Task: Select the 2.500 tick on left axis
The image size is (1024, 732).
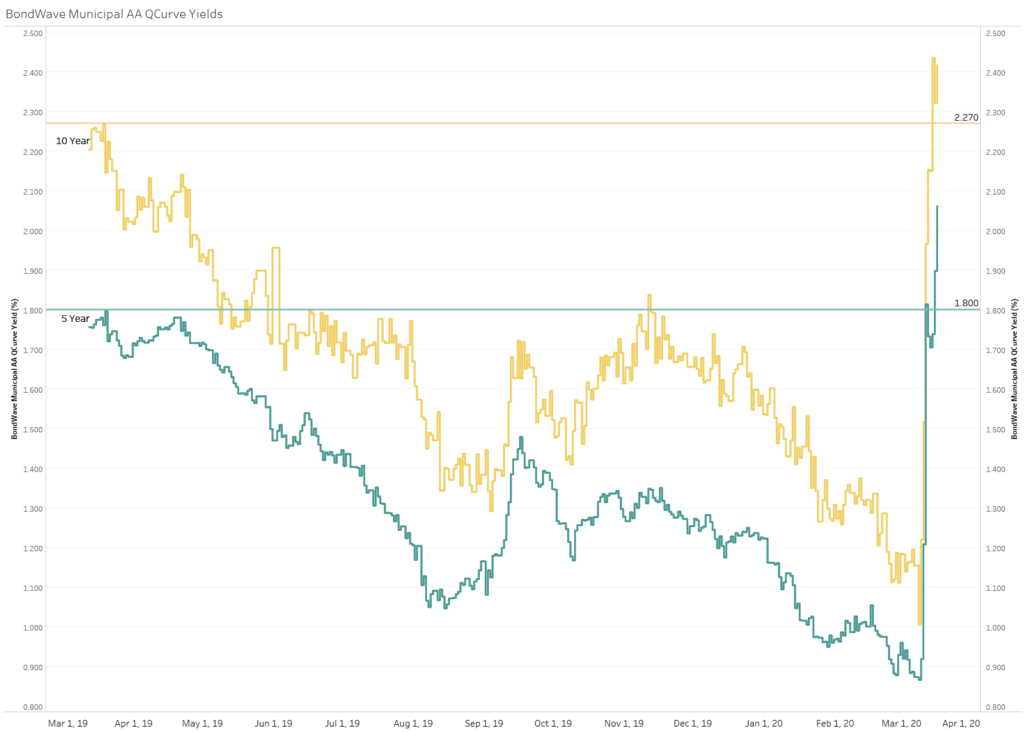Action: click(33, 33)
